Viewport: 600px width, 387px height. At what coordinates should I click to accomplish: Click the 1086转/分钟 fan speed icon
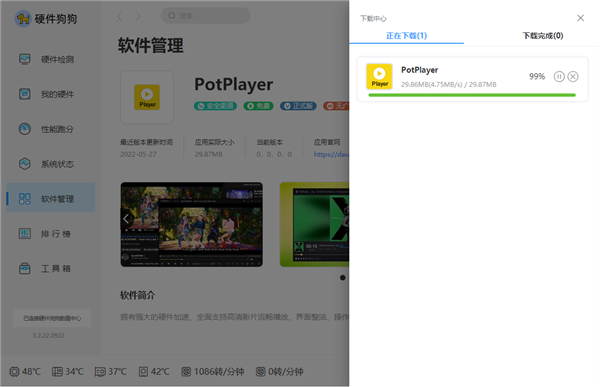pos(186,372)
